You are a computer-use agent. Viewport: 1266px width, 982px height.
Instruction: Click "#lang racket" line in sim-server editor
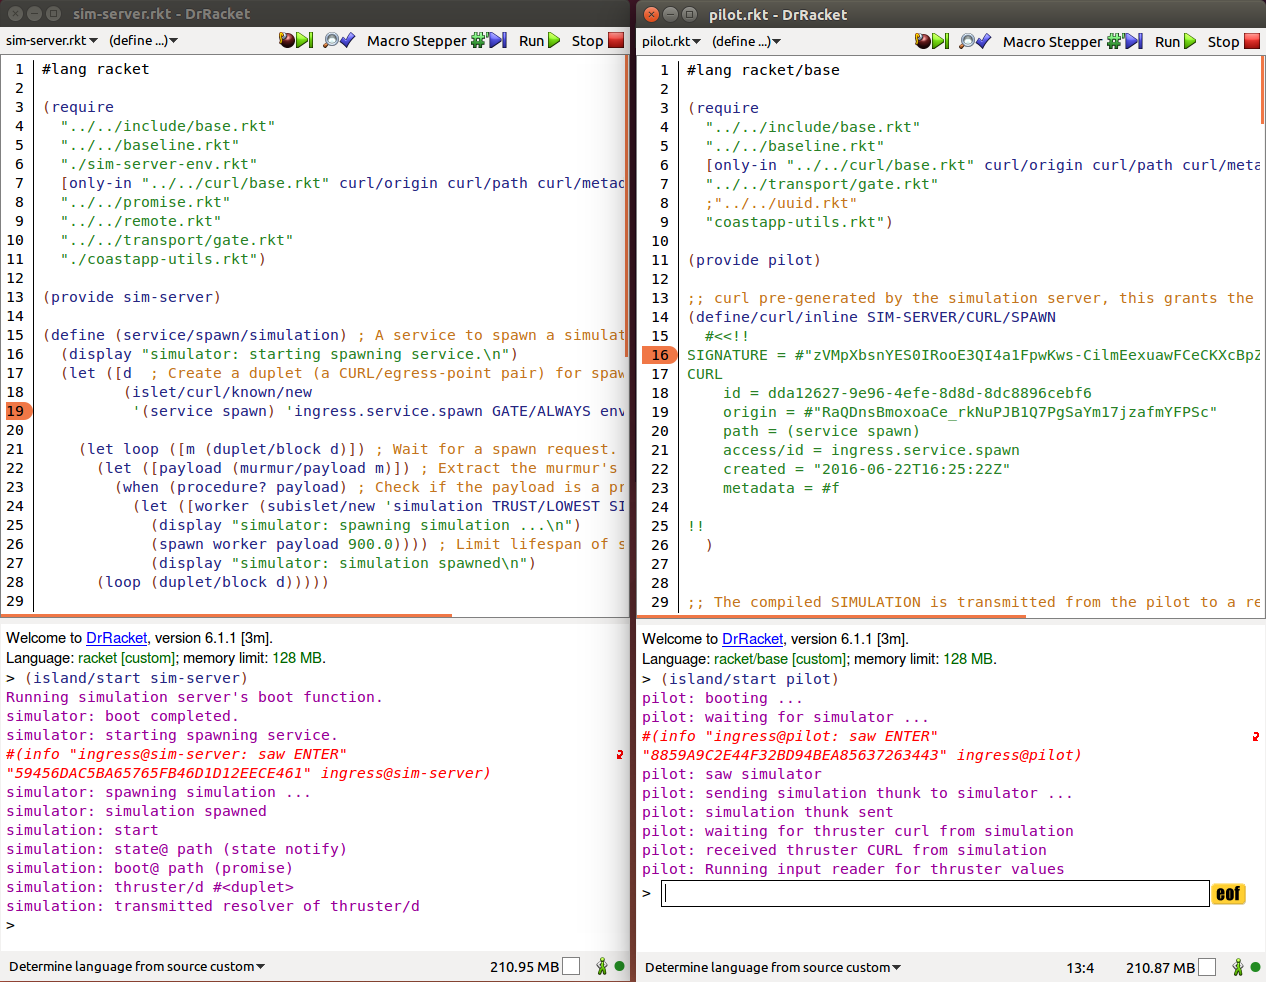tap(95, 69)
